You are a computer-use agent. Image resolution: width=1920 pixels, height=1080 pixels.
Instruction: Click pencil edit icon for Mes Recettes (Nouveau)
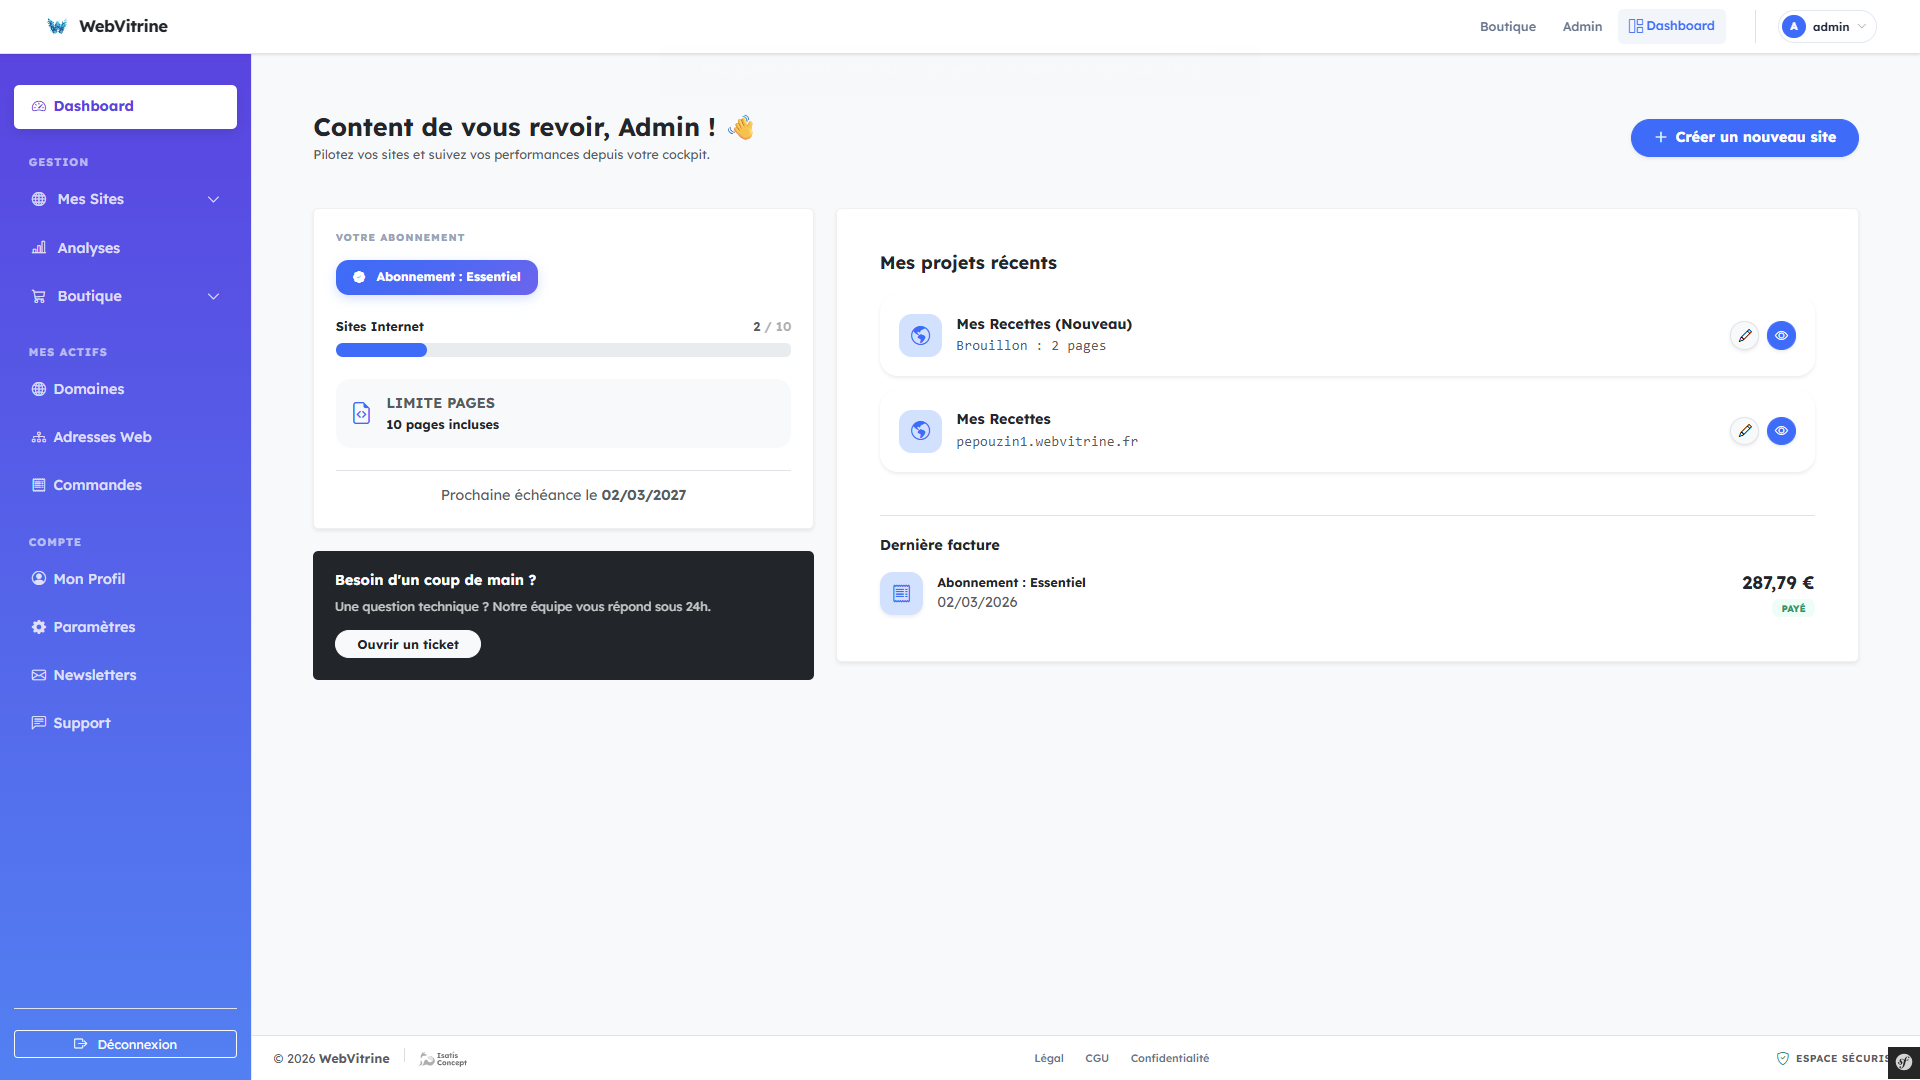1744,336
